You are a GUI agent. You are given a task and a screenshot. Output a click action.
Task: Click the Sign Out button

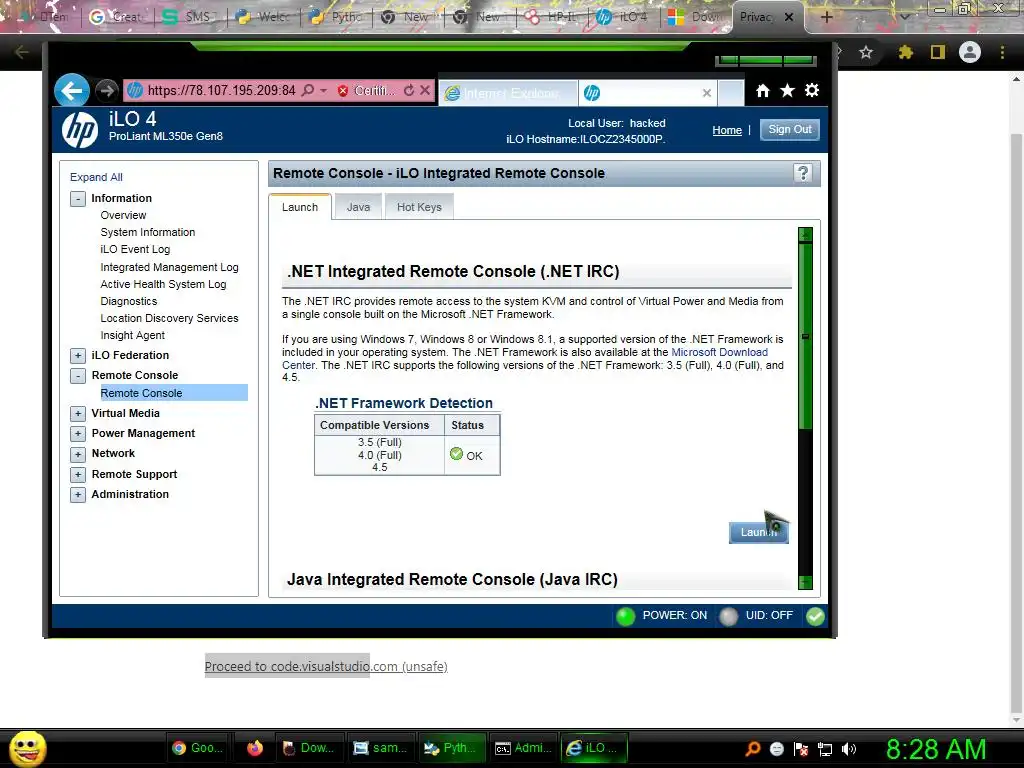pyautogui.click(x=790, y=129)
